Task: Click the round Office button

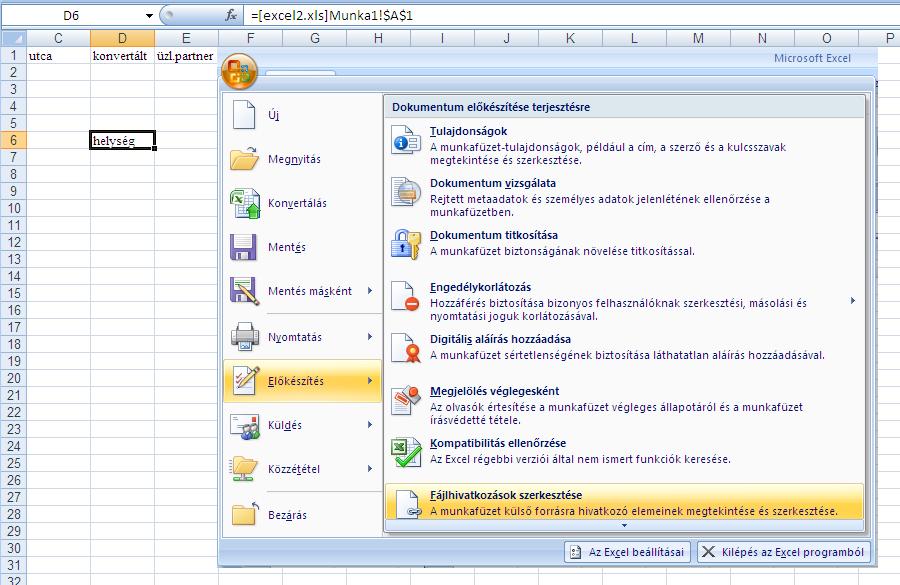Action: [239, 71]
